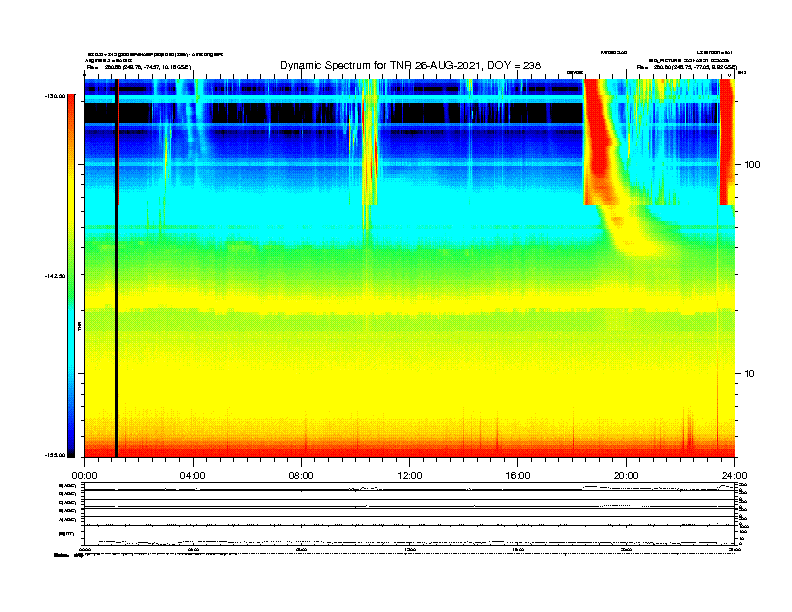The width and height of the screenshot is (792, 612).
Task: Click the 16:00 time axis label
Action: tap(518, 476)
